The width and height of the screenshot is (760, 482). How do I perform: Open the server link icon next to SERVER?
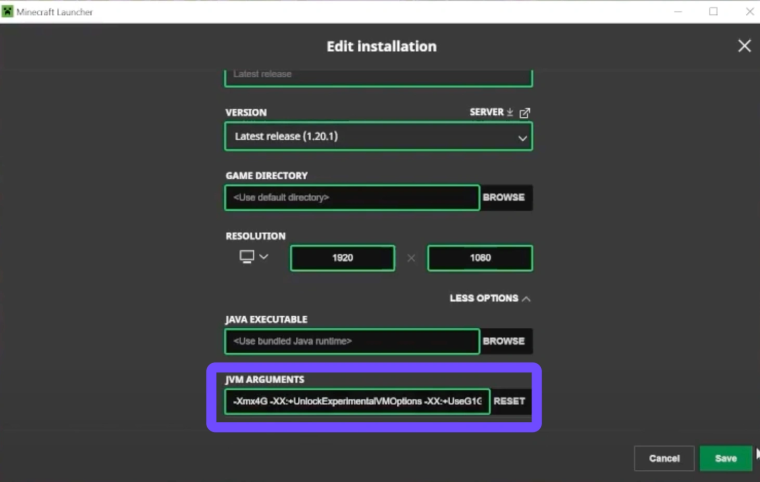[524, 112]
